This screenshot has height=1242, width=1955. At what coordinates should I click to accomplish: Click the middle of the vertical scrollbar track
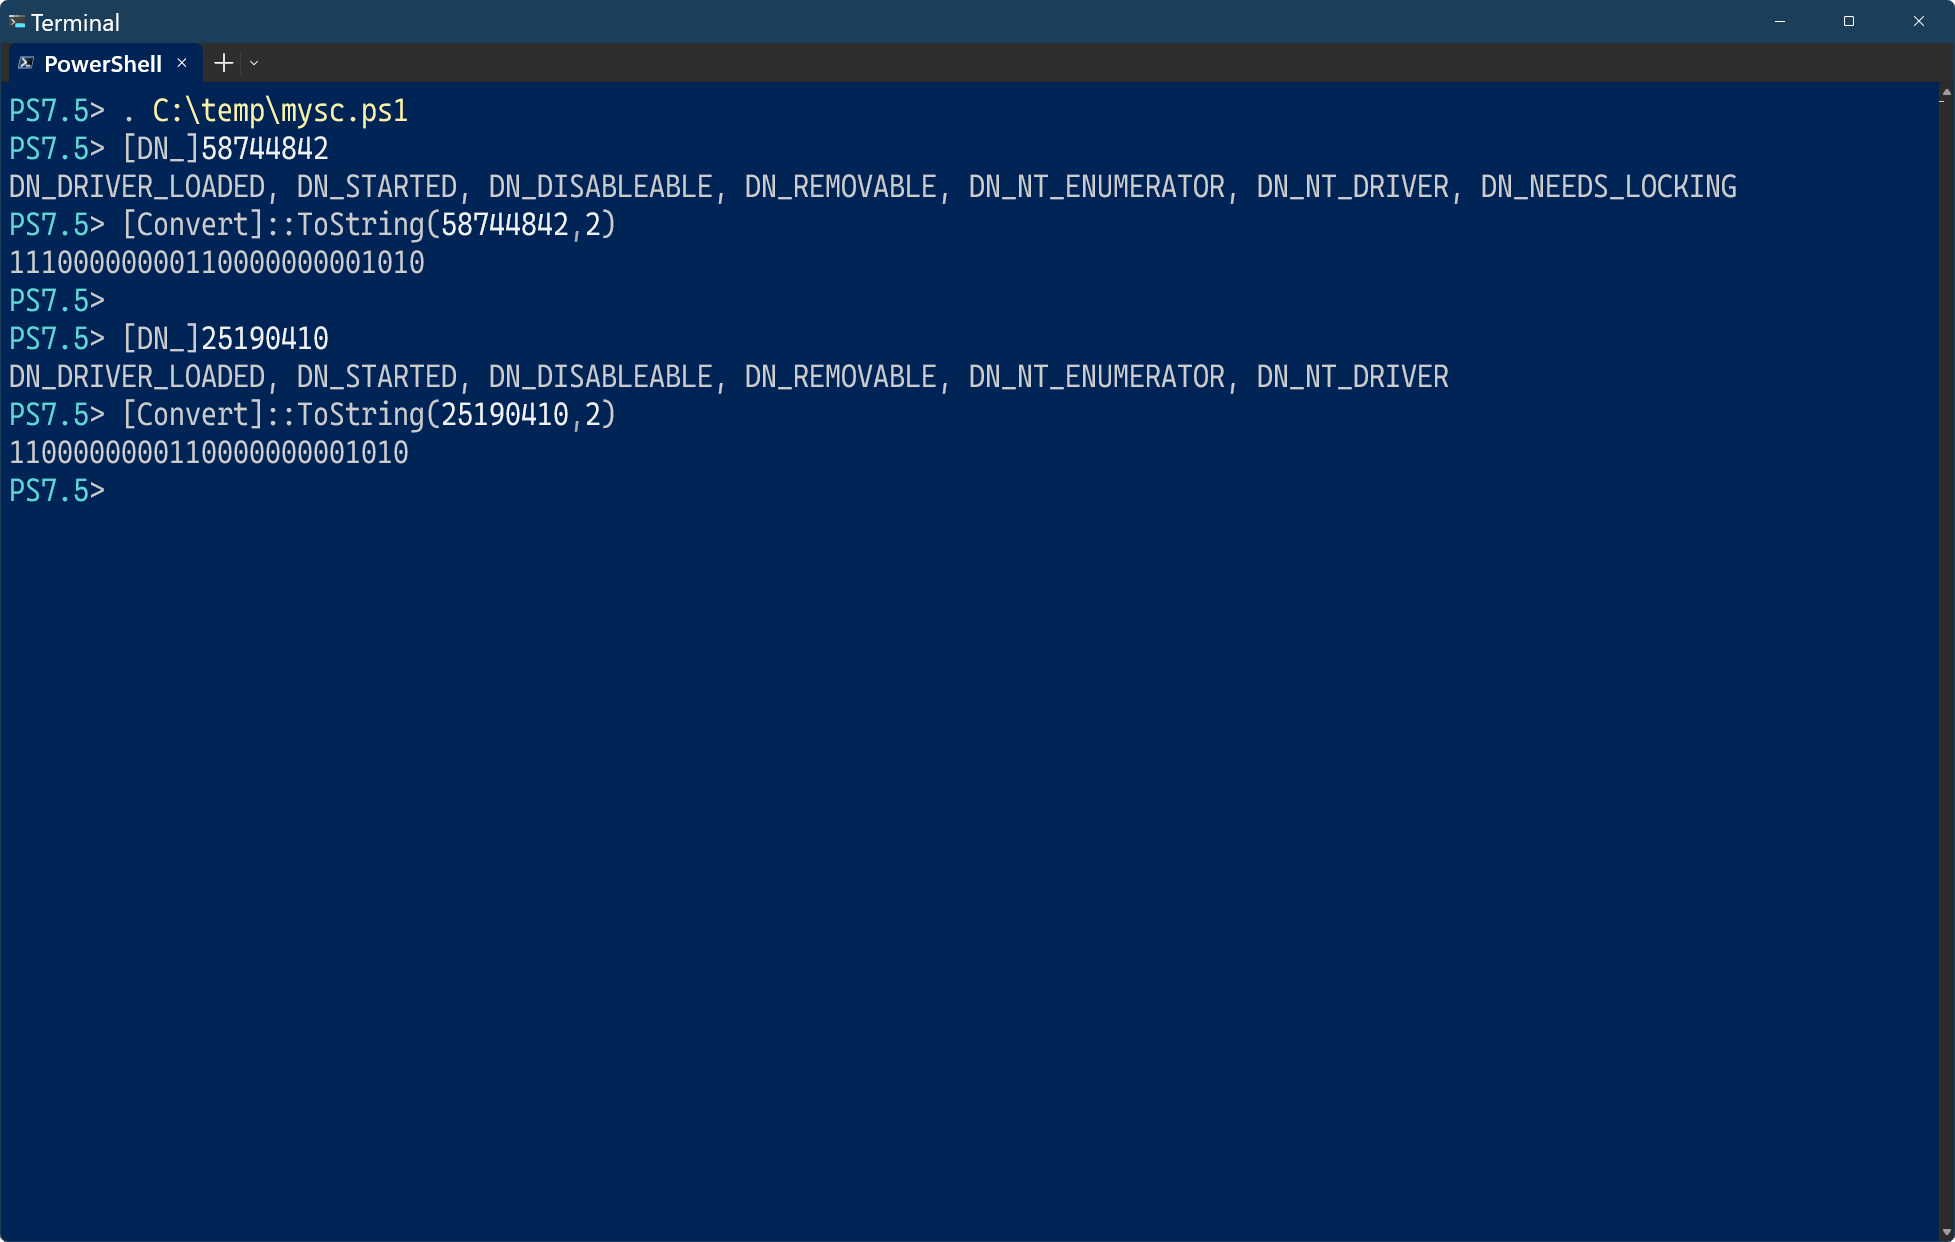coord(1945,660)
